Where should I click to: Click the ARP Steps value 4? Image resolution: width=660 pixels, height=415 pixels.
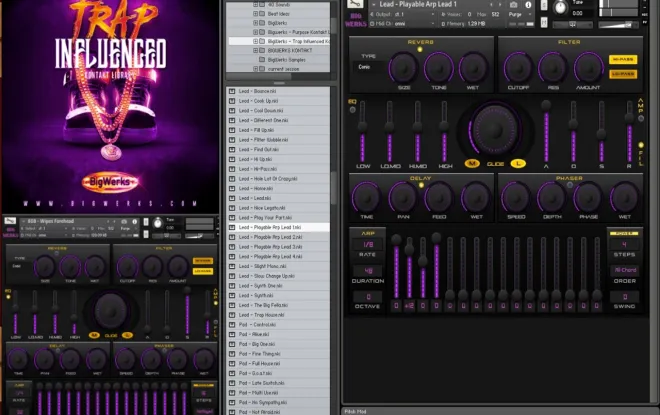click(624, 245)
